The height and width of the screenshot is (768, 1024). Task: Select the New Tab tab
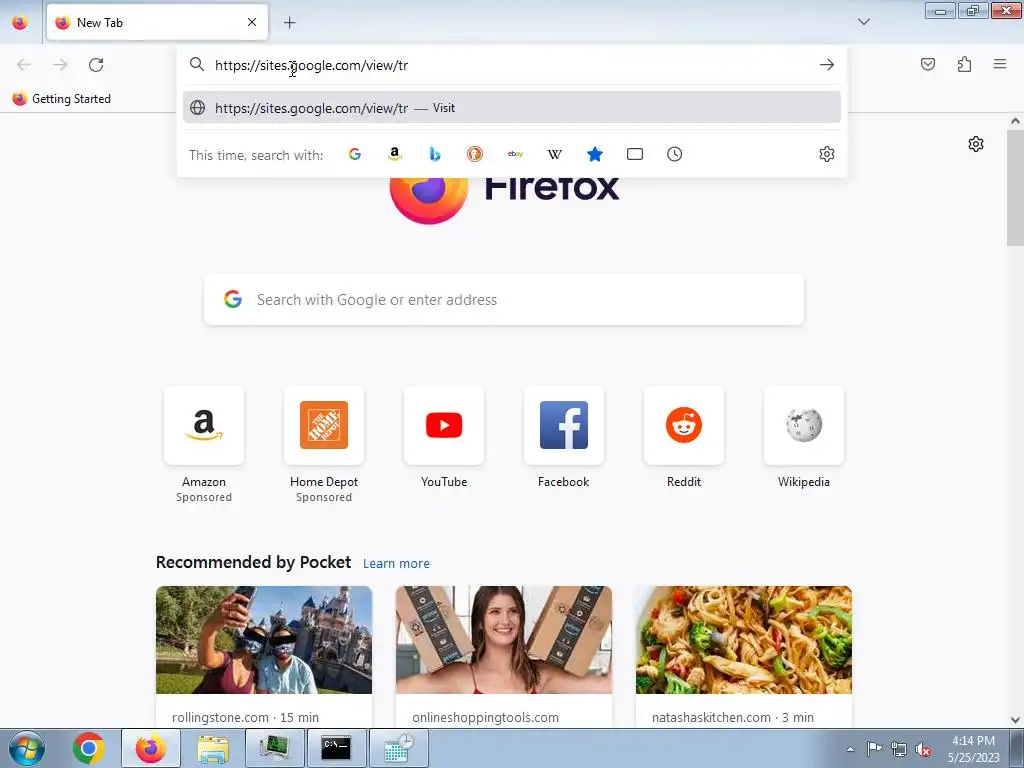pyautogui.click(x=157, y=23)
